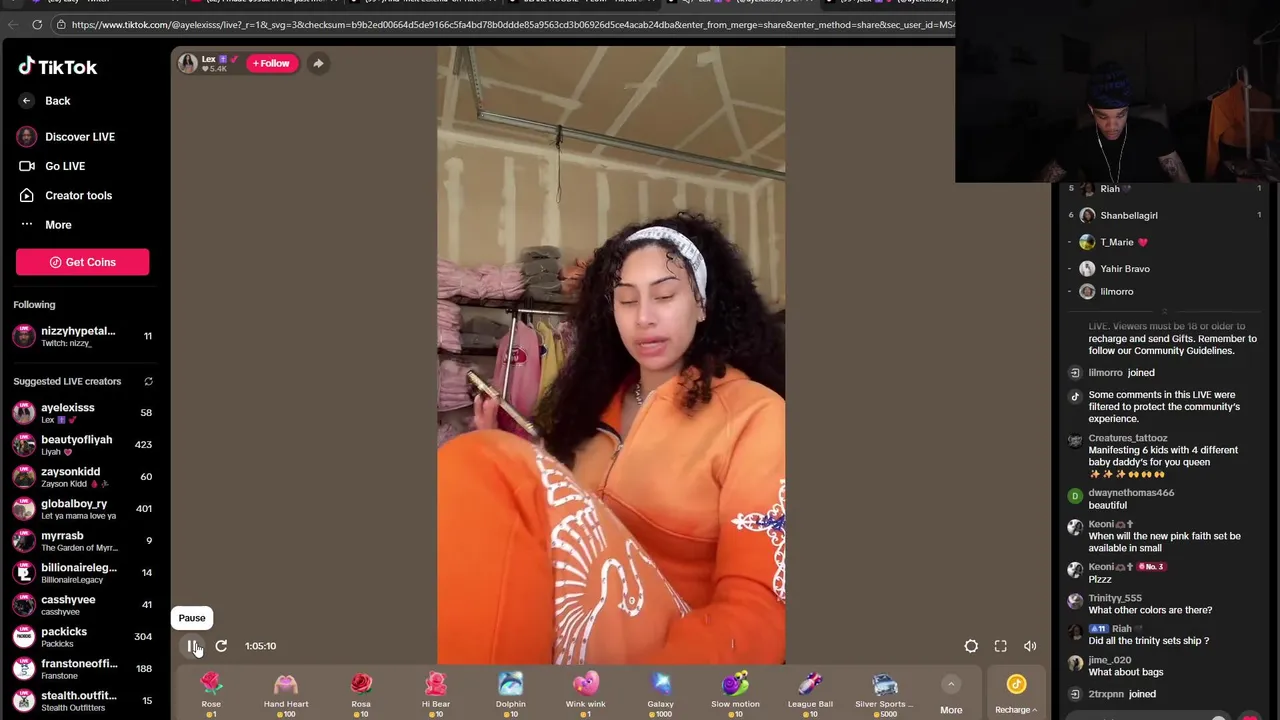The height and width of the screenshot is (720, 1280).
Task: Click Riah's comment about trinity sets
Action: [x=1148, y=641]
